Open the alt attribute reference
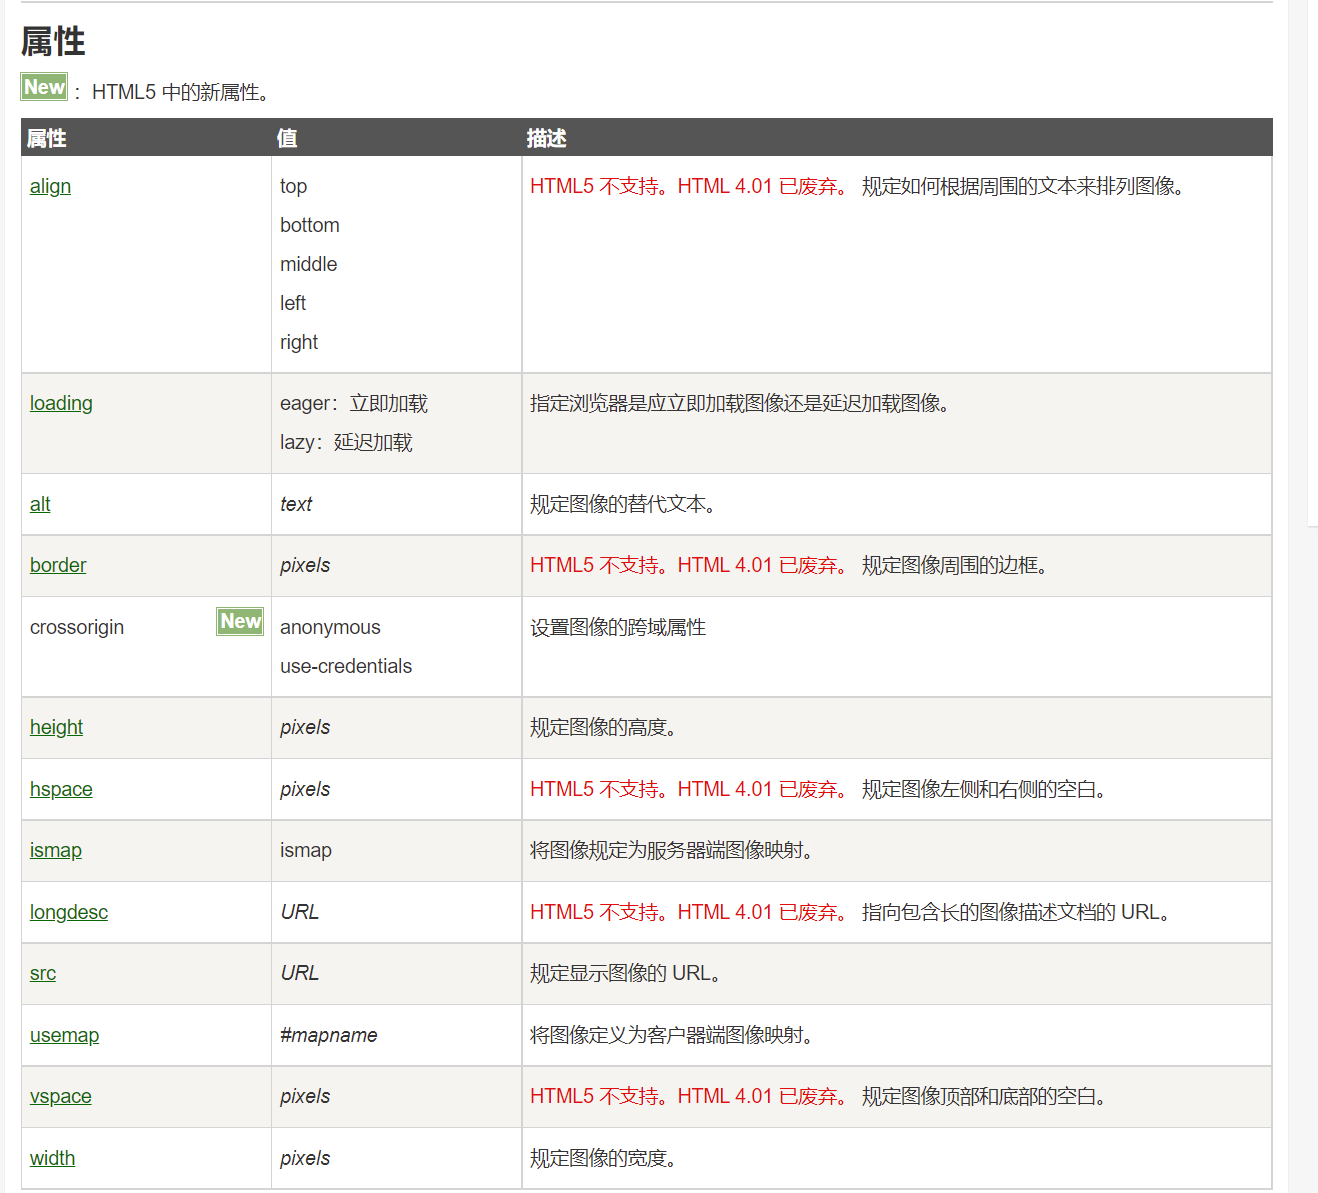 tap(40, 505)
